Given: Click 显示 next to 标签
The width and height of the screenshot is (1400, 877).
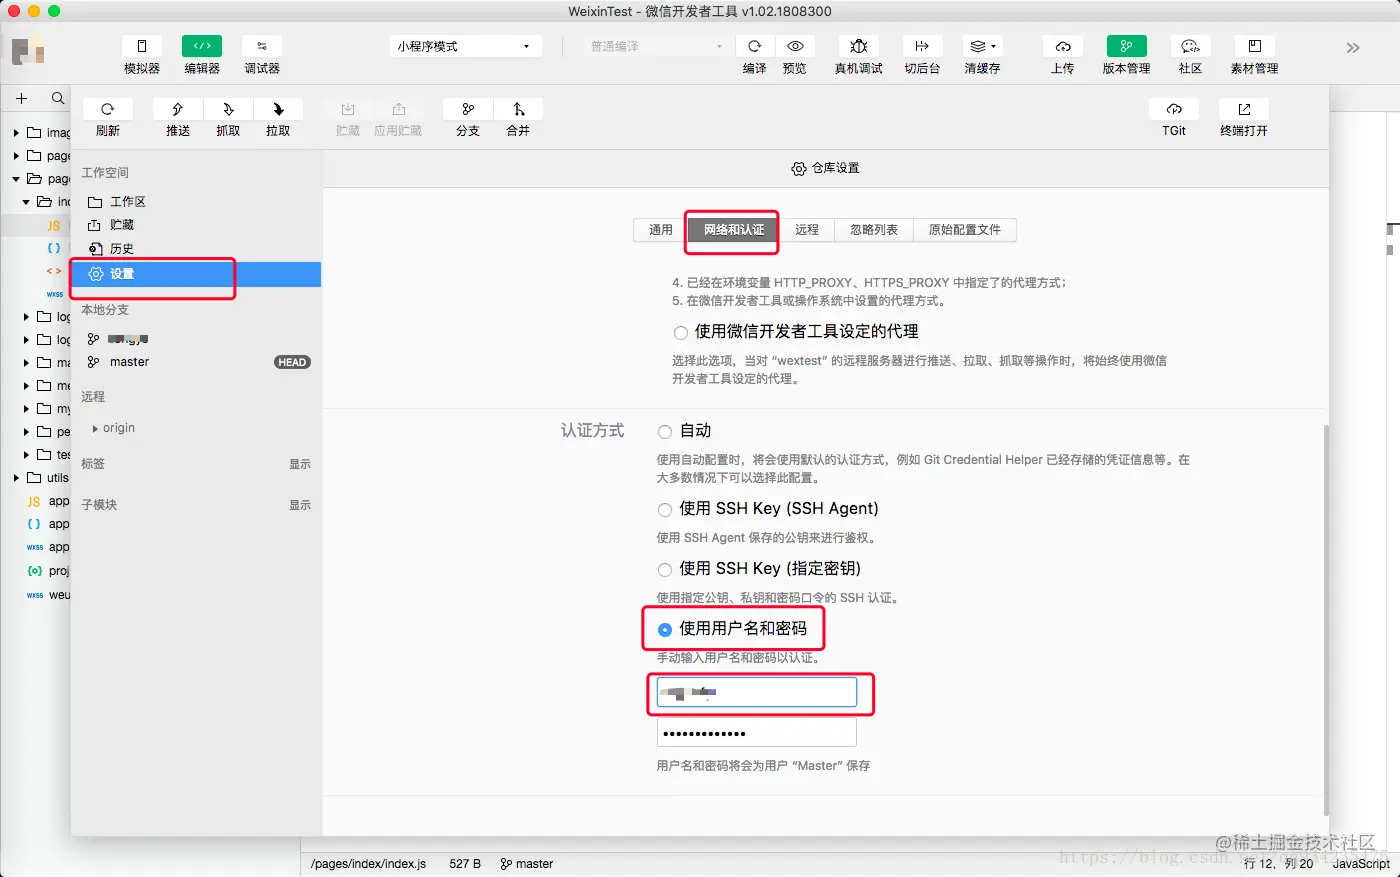Looking at the screenshot, I should pos(300,464).
